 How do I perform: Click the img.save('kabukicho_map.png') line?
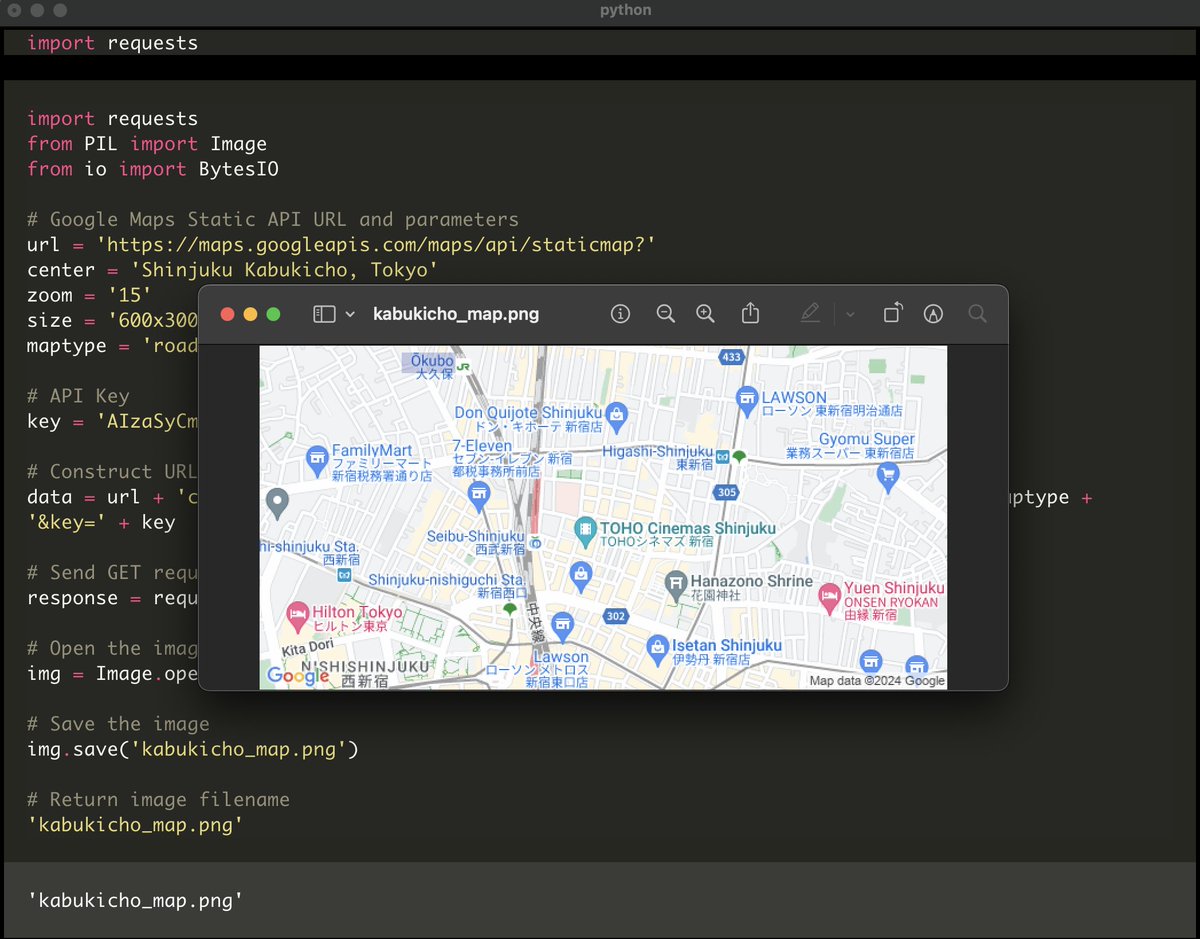[193, 749]
